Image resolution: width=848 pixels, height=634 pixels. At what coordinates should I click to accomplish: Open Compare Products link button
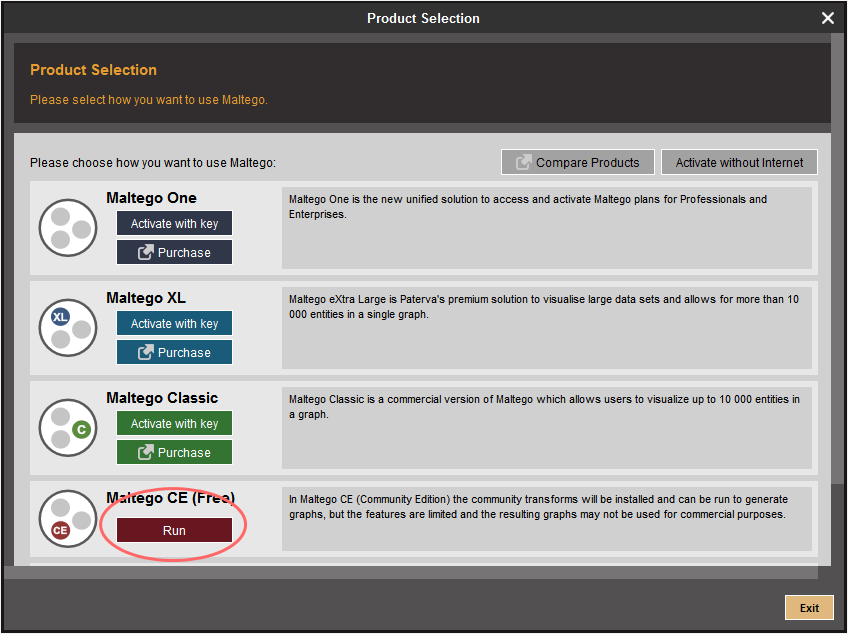(578, 162)
